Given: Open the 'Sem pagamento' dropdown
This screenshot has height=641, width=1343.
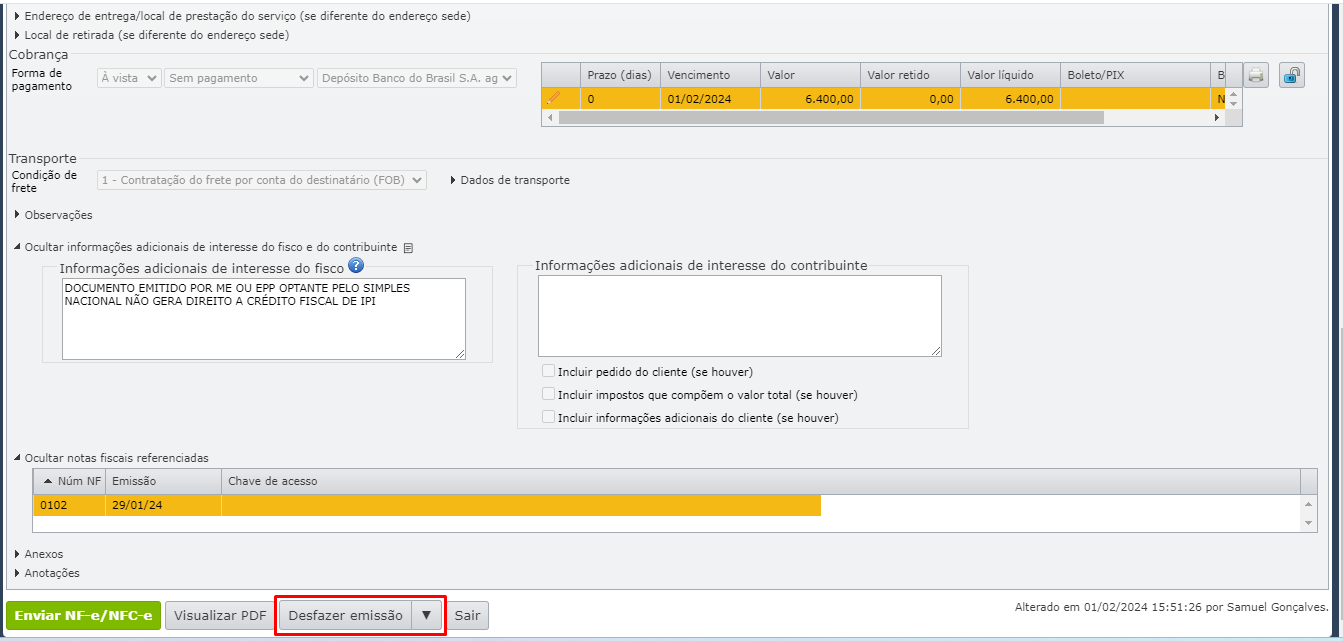Looking at the screenshot, I should click(x=239, y=78).
